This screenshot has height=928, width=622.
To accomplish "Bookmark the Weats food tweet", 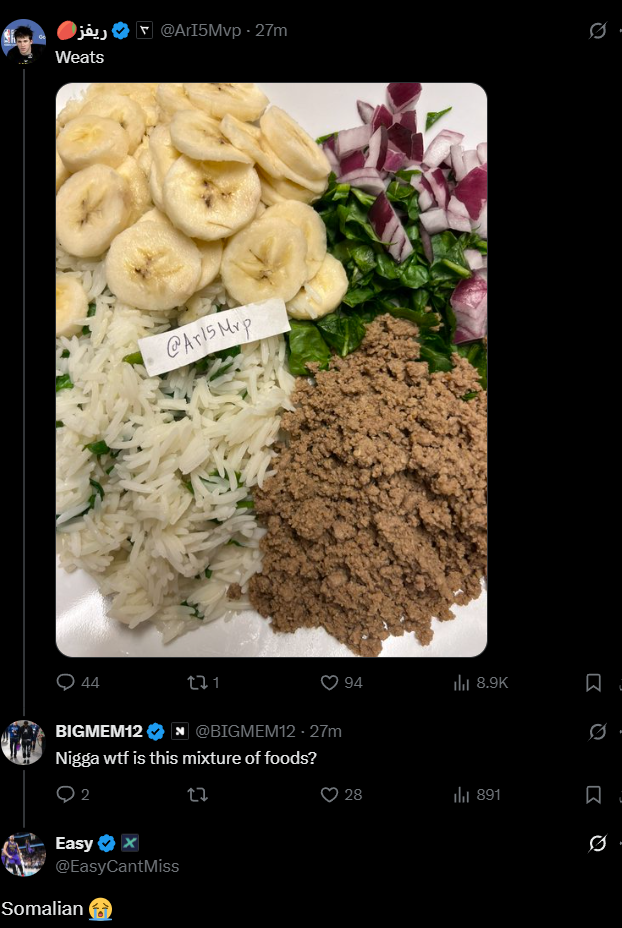I will 593,682.
